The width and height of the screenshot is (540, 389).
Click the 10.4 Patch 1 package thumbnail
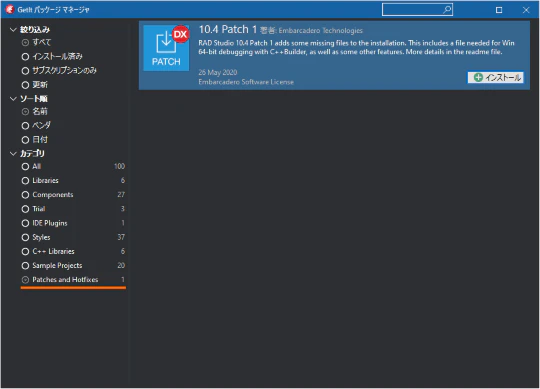point(166,48)
